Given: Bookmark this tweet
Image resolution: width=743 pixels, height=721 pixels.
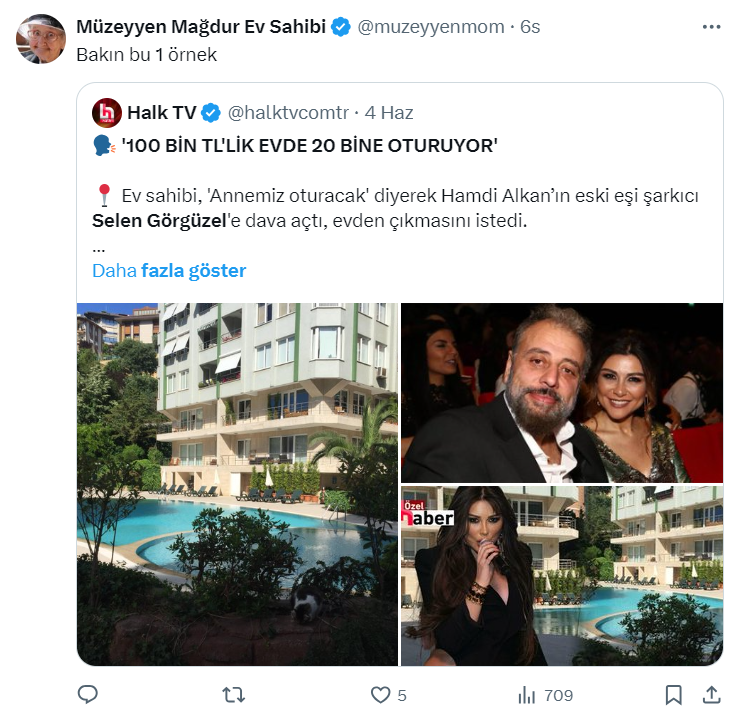Looking at the screenshot, I should coord(674,694).
